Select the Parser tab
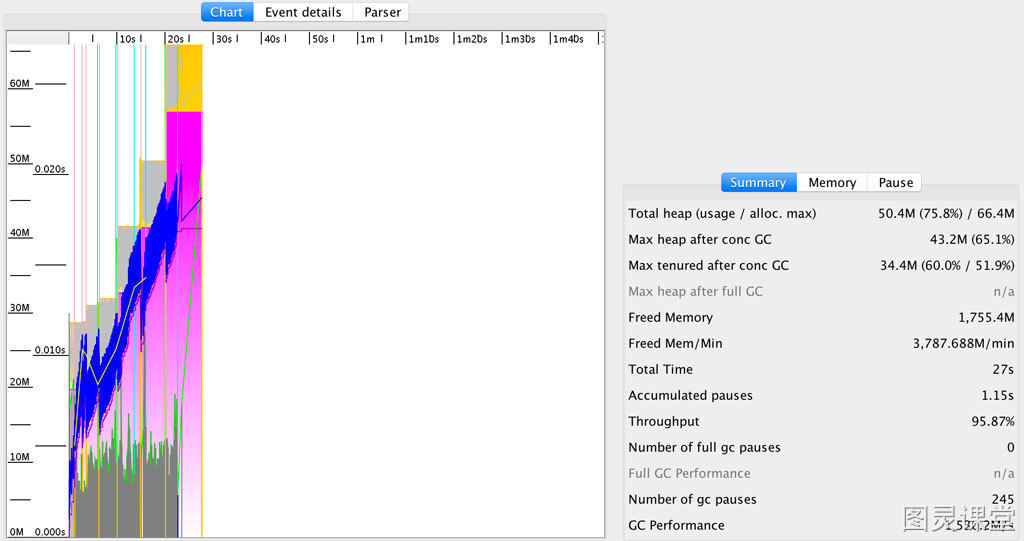The image size is (1024, 541). point(383,12)
